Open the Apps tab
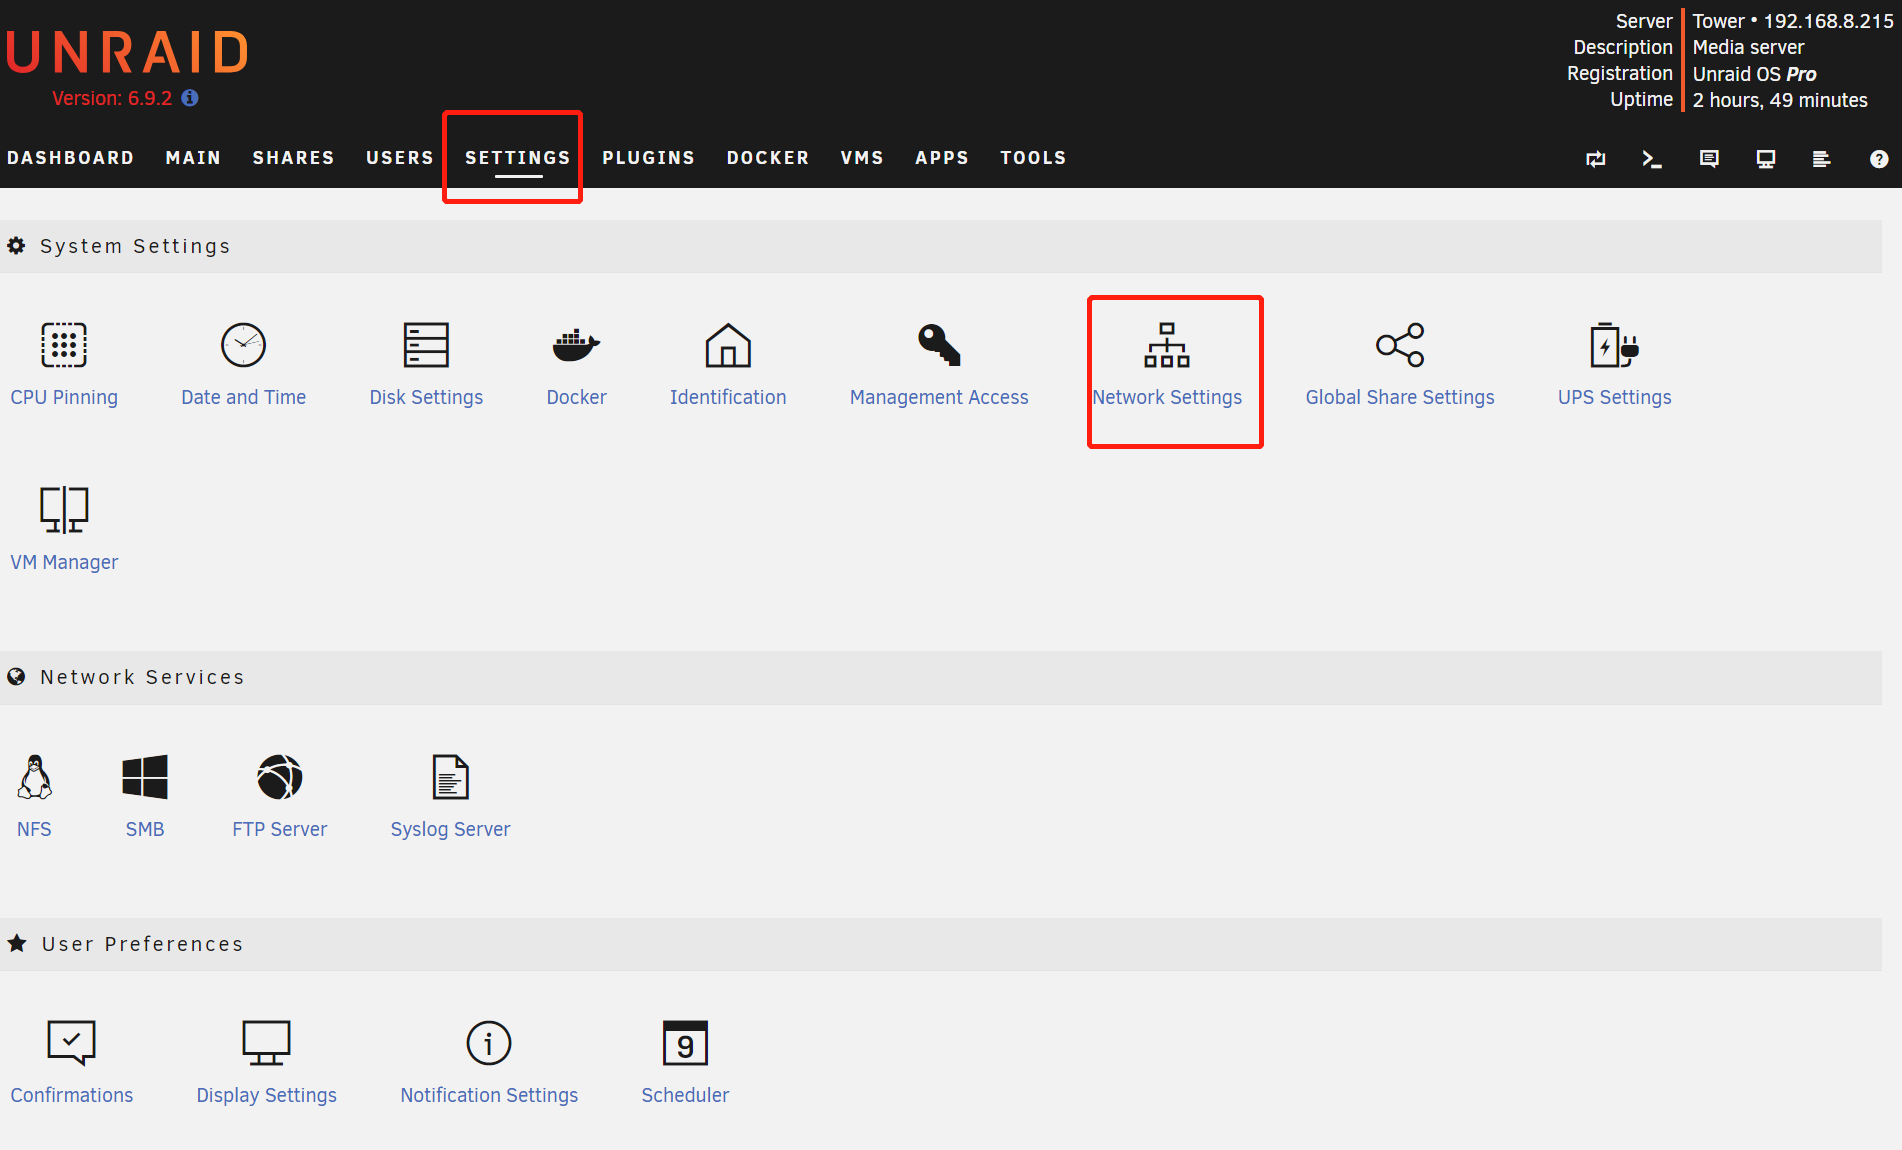Screen dimensions: 1902x1150 coord(942,158)
